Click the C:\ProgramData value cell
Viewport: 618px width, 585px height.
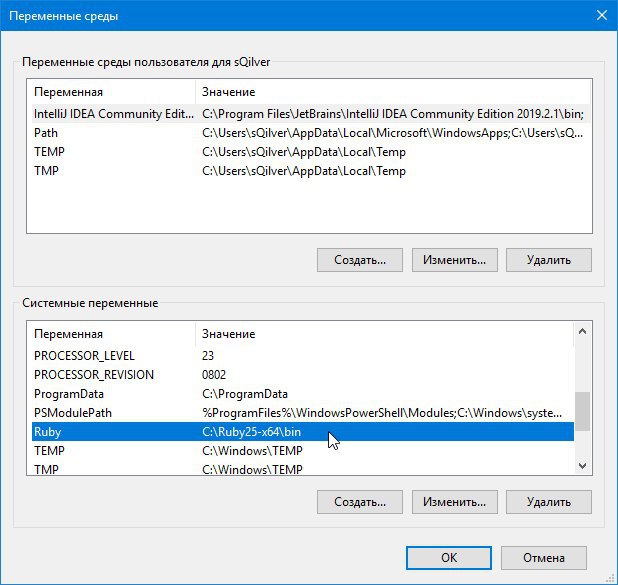[x=245, y=394]
